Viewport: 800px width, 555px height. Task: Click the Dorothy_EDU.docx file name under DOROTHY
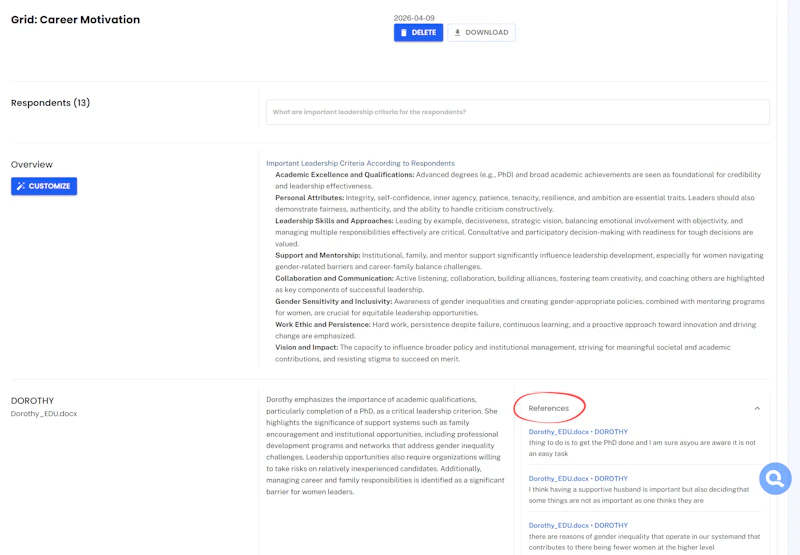coord(44,414)
